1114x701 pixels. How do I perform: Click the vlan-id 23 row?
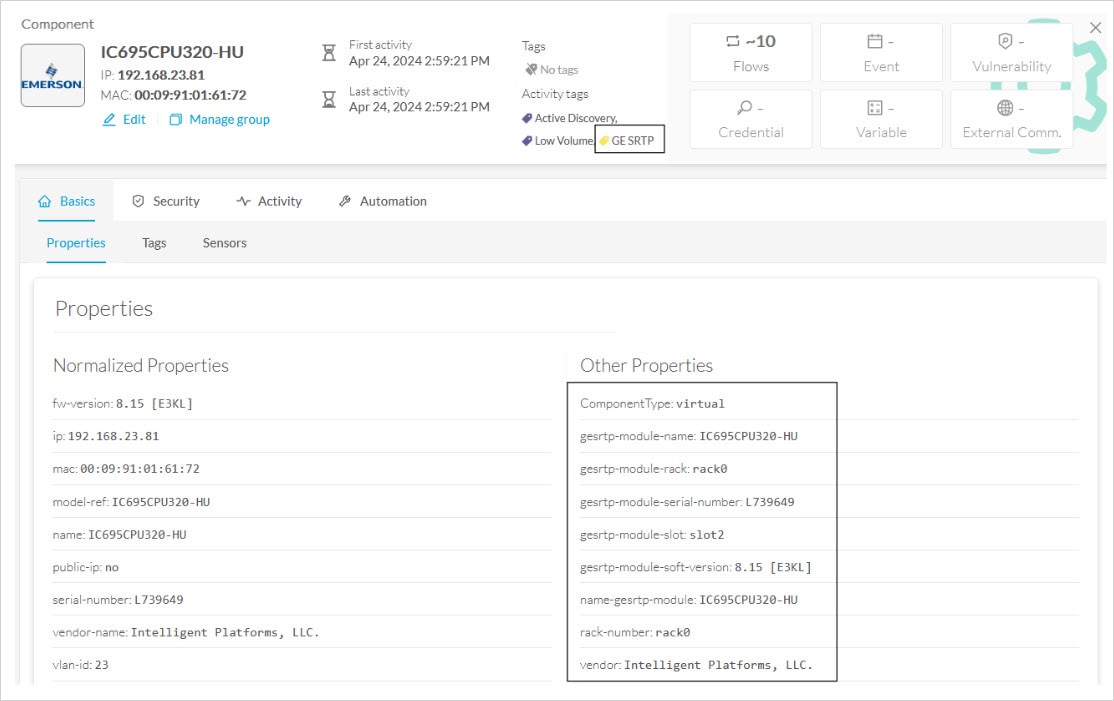(302, 665)
